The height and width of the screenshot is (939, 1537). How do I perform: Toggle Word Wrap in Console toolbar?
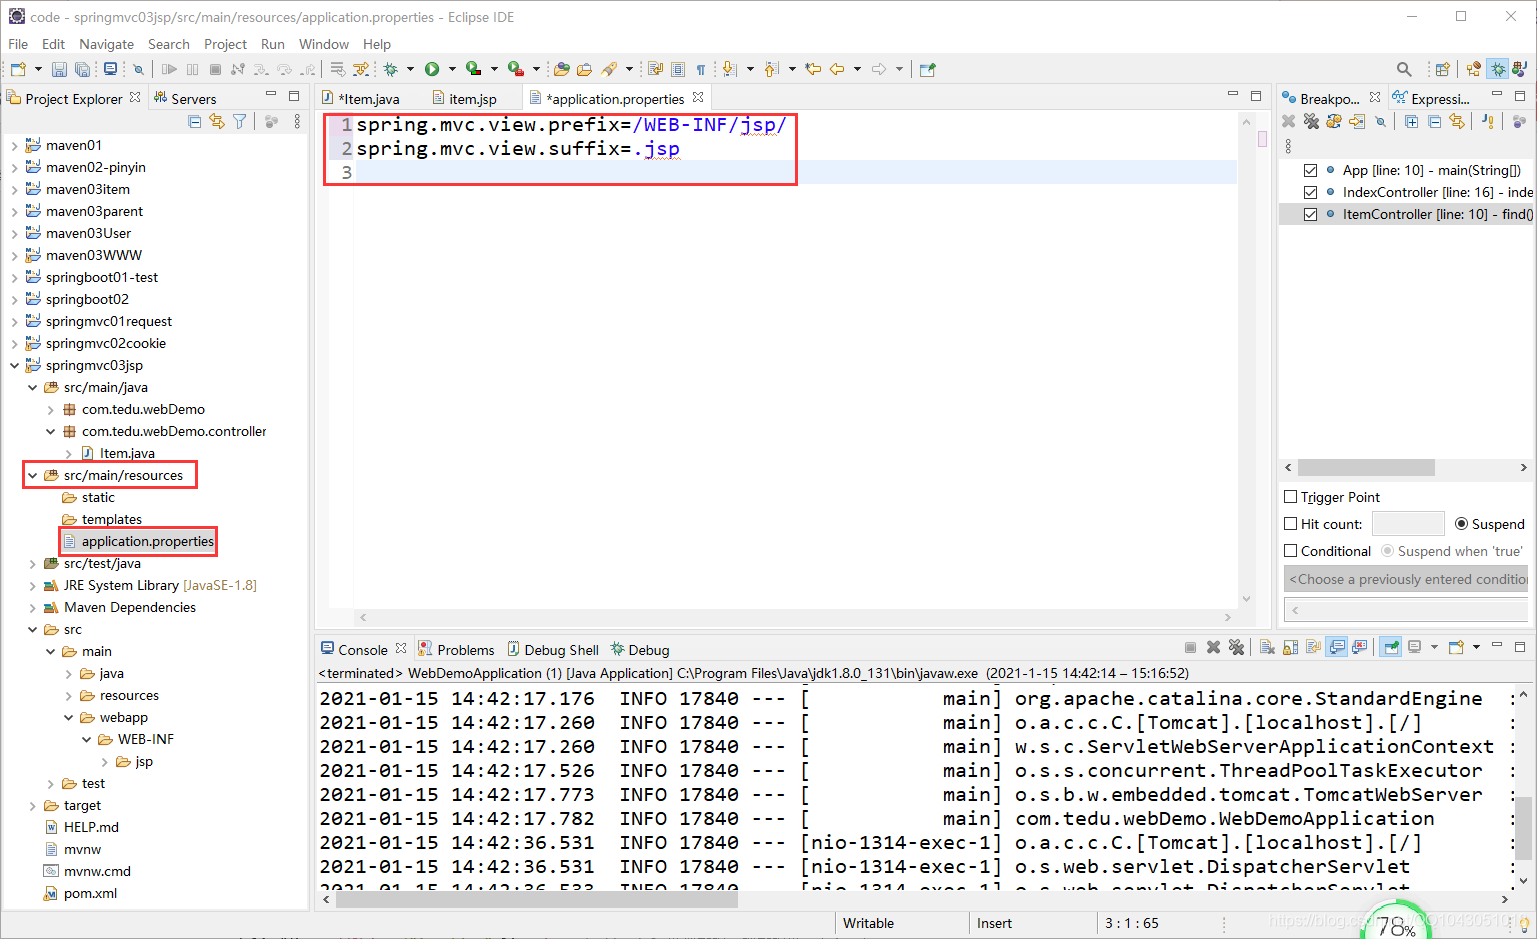pyautogui.click(x=1313, y=647)
